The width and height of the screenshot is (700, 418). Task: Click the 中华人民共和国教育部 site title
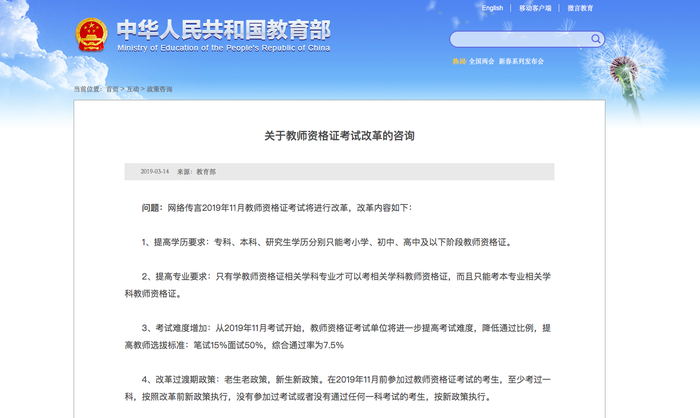[223, 29]
